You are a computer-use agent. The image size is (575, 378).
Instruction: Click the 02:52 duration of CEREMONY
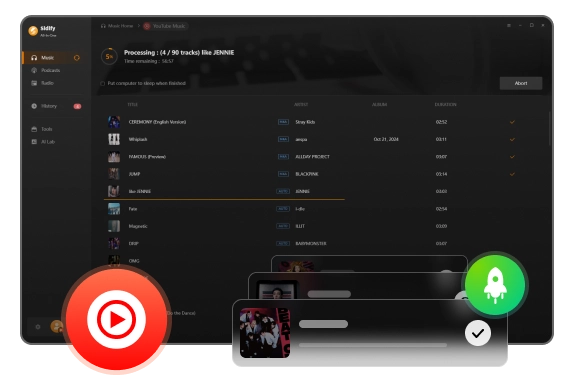pos(441,122)
